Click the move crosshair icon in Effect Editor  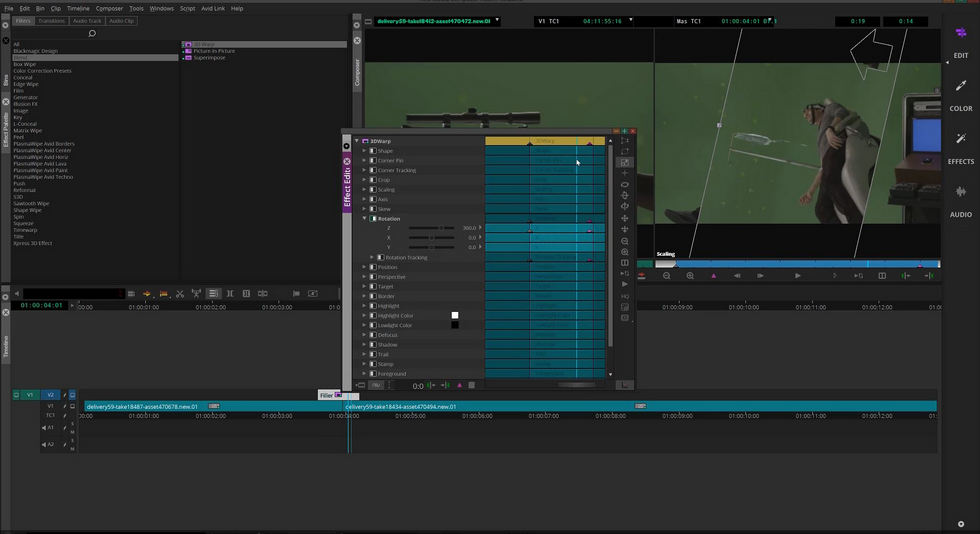pyautogui.click(x=624, y=218)
